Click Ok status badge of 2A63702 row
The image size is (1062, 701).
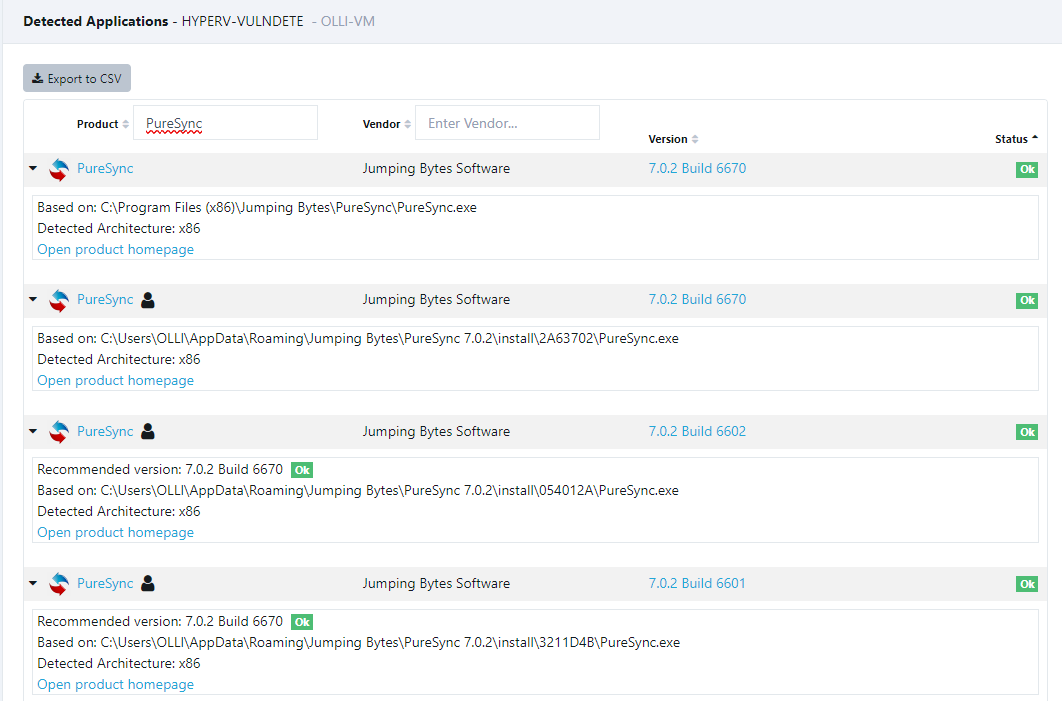[1027, 300]
